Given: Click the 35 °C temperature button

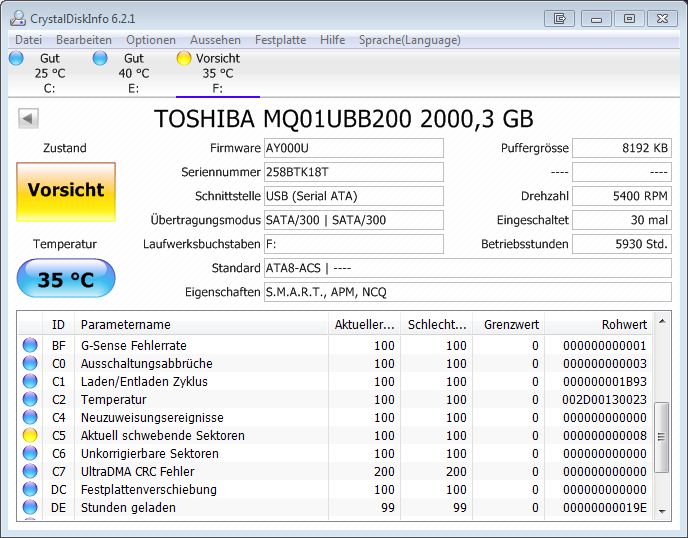Looking at the screenshot, I should pyautogui.click(x=66, y=278).
